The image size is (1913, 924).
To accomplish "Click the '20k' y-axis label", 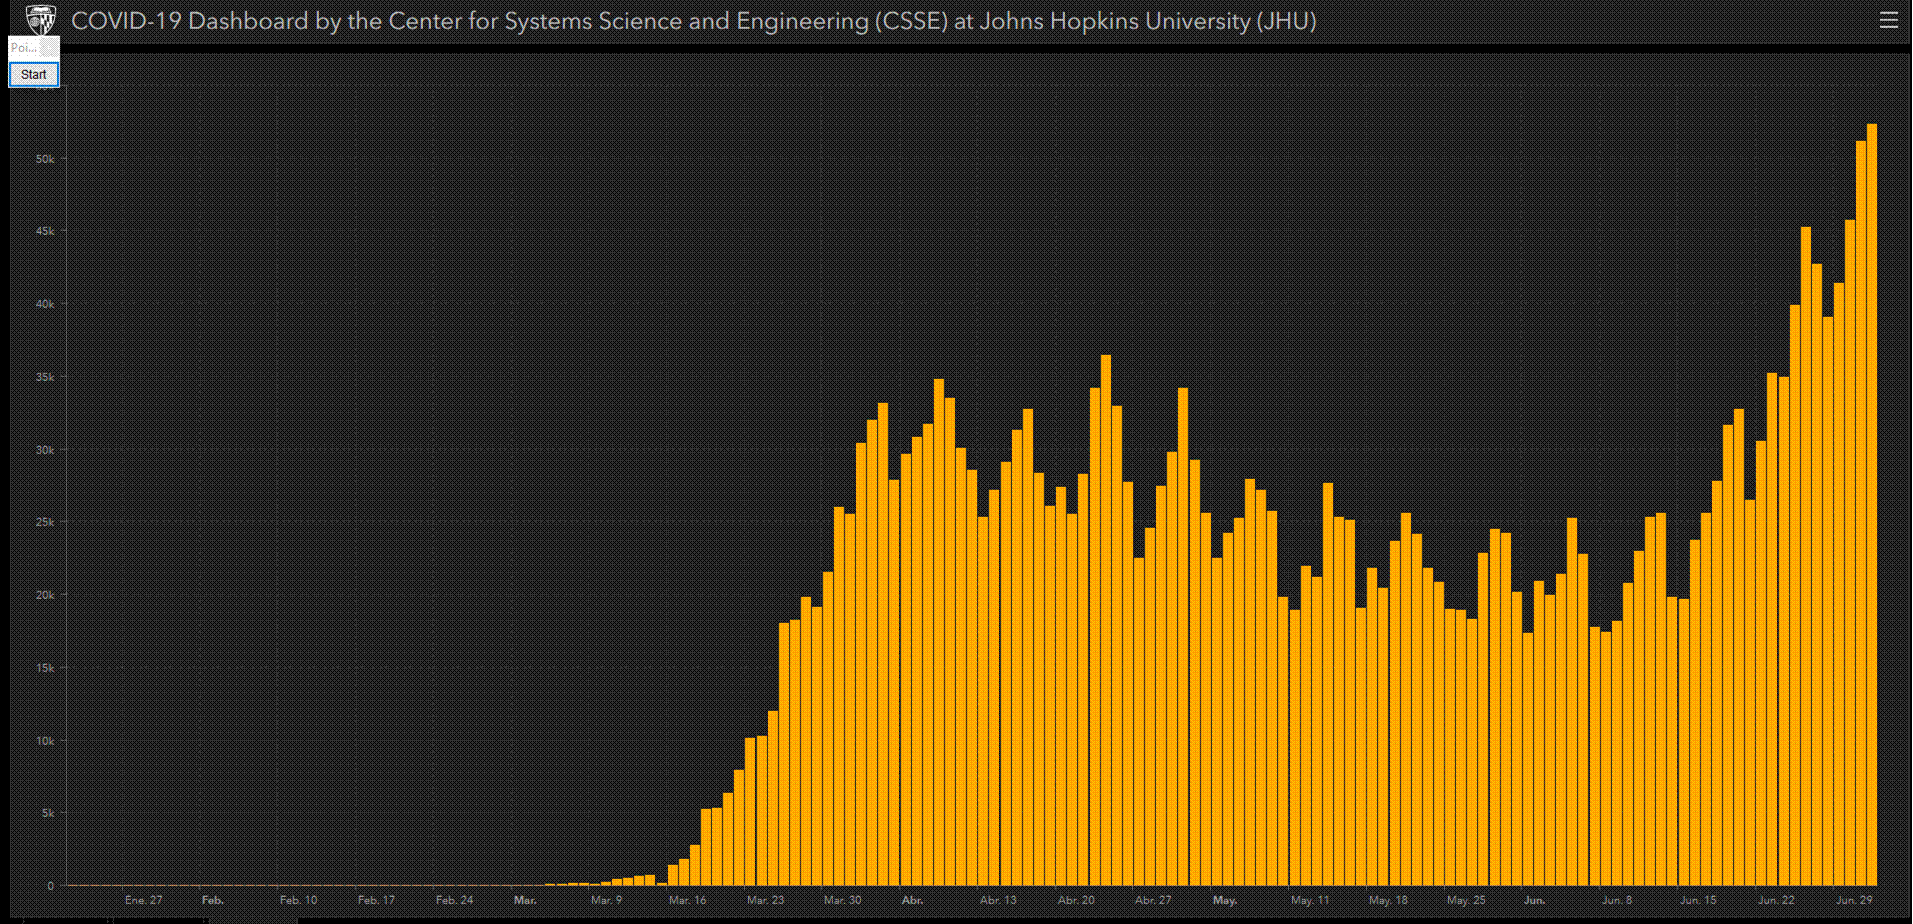I will 45,595.
